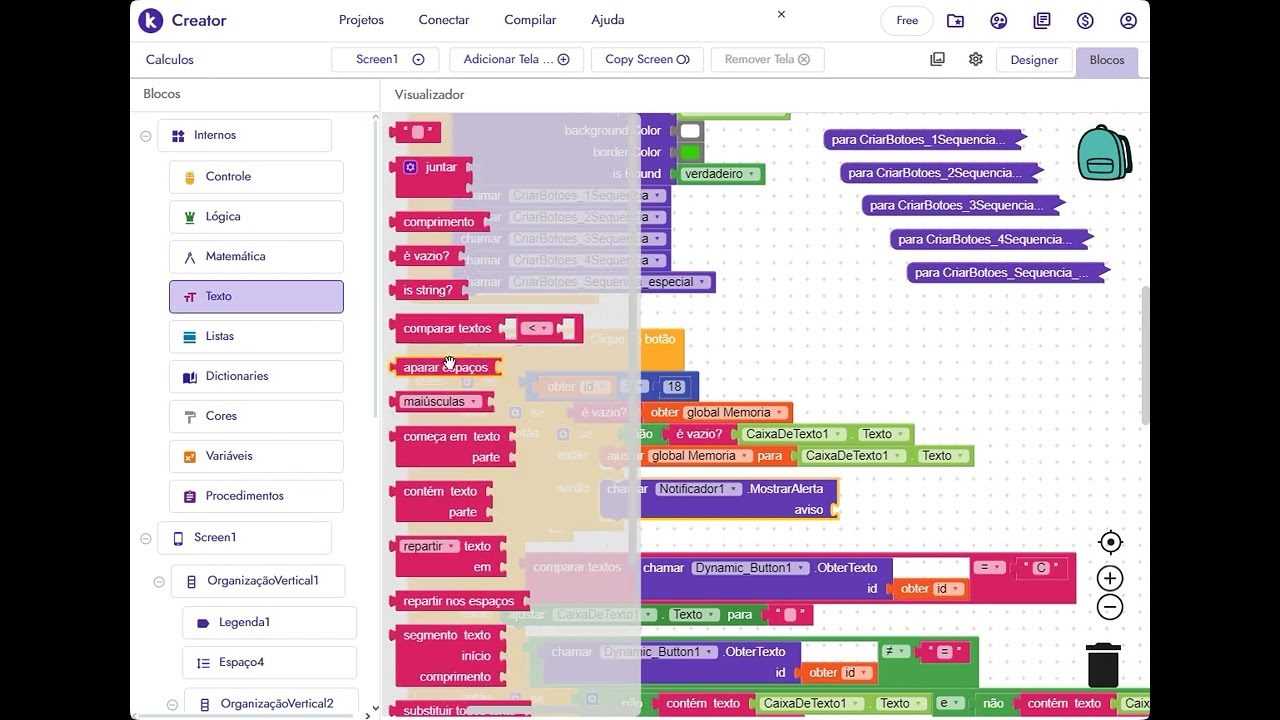Open the Compilar menu
This screenshot has height=720, width=1280.
tap(530, 20)
